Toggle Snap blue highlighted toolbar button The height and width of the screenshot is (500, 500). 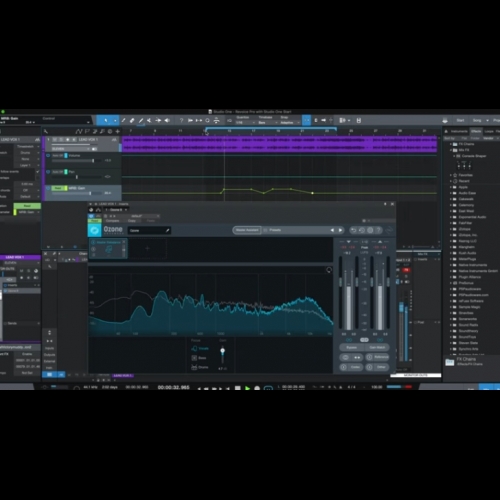(306, 120)
